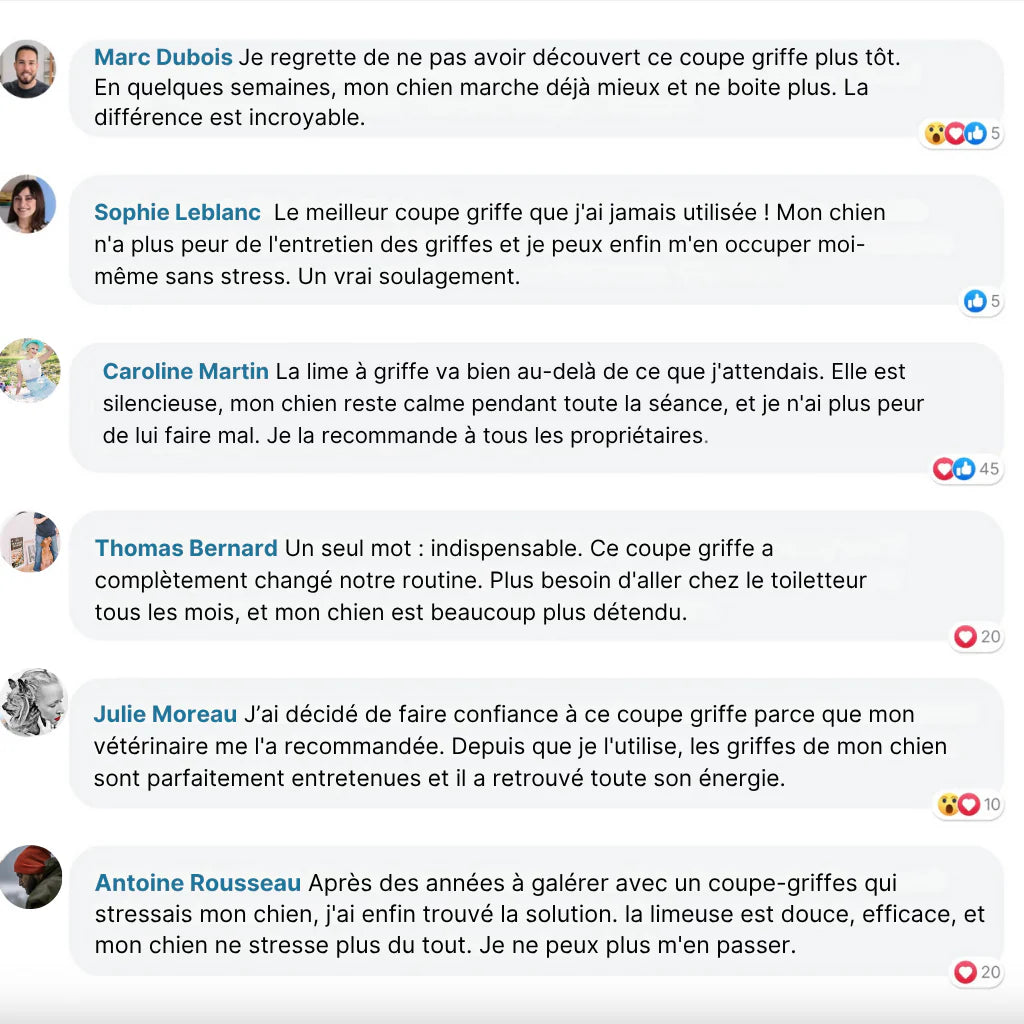Click Caroline Martin's avatar photo
This screenshot has width=1024, height=1024.
coord(30,371)
